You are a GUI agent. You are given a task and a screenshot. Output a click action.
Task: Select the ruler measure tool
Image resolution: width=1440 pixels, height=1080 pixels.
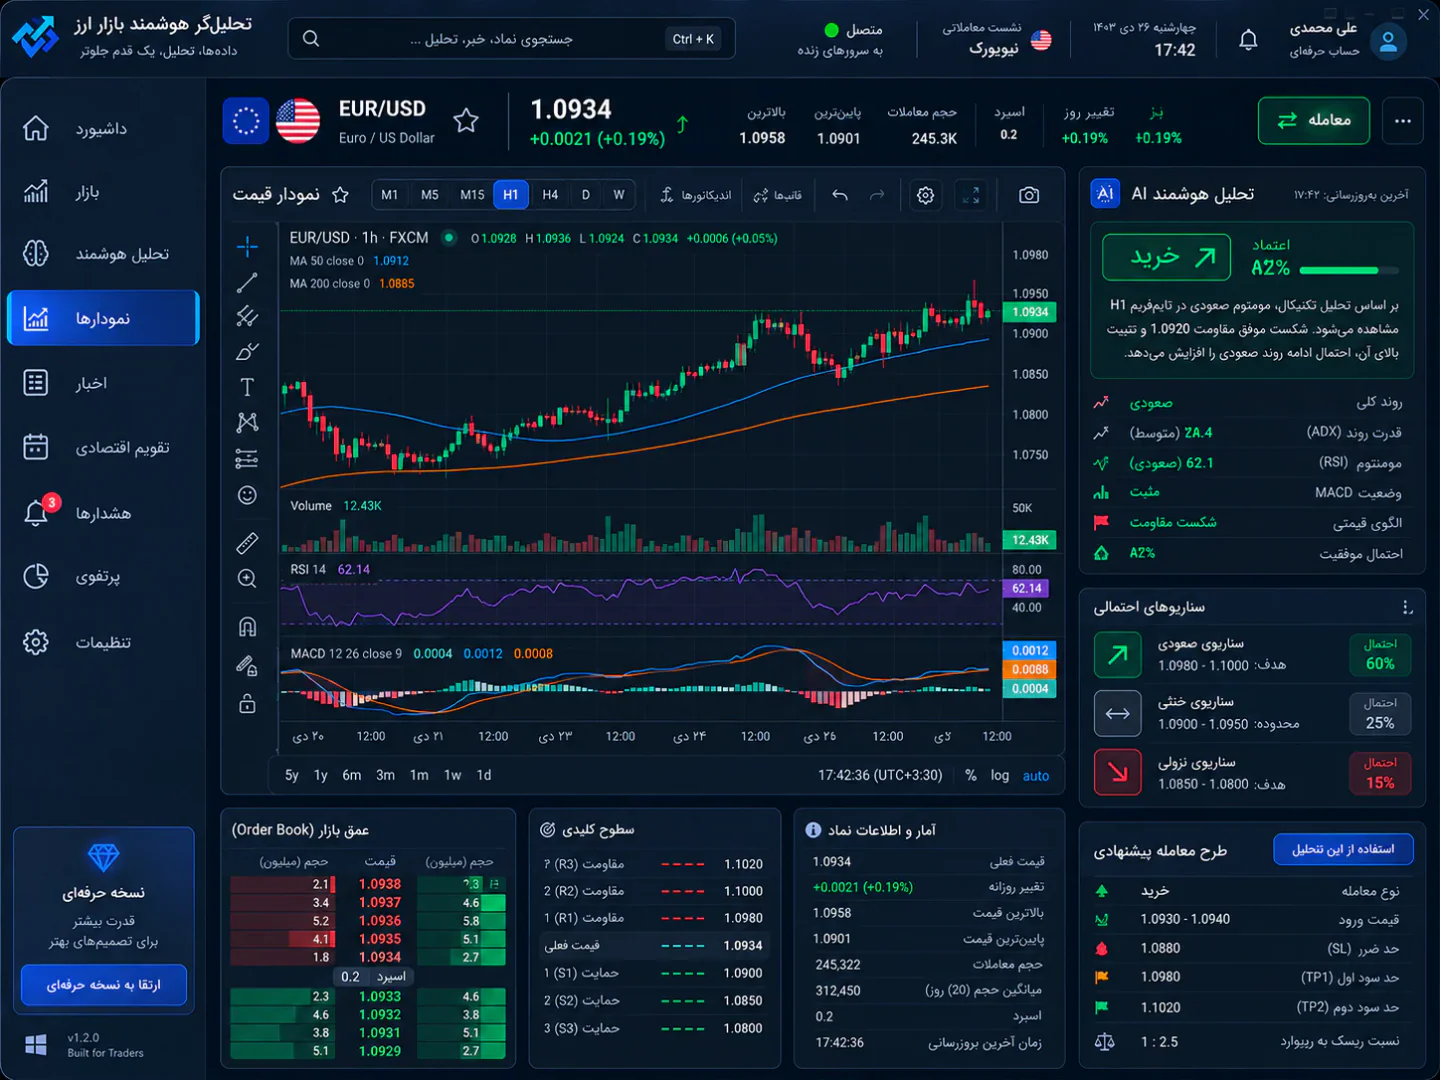tap(247, 543)
